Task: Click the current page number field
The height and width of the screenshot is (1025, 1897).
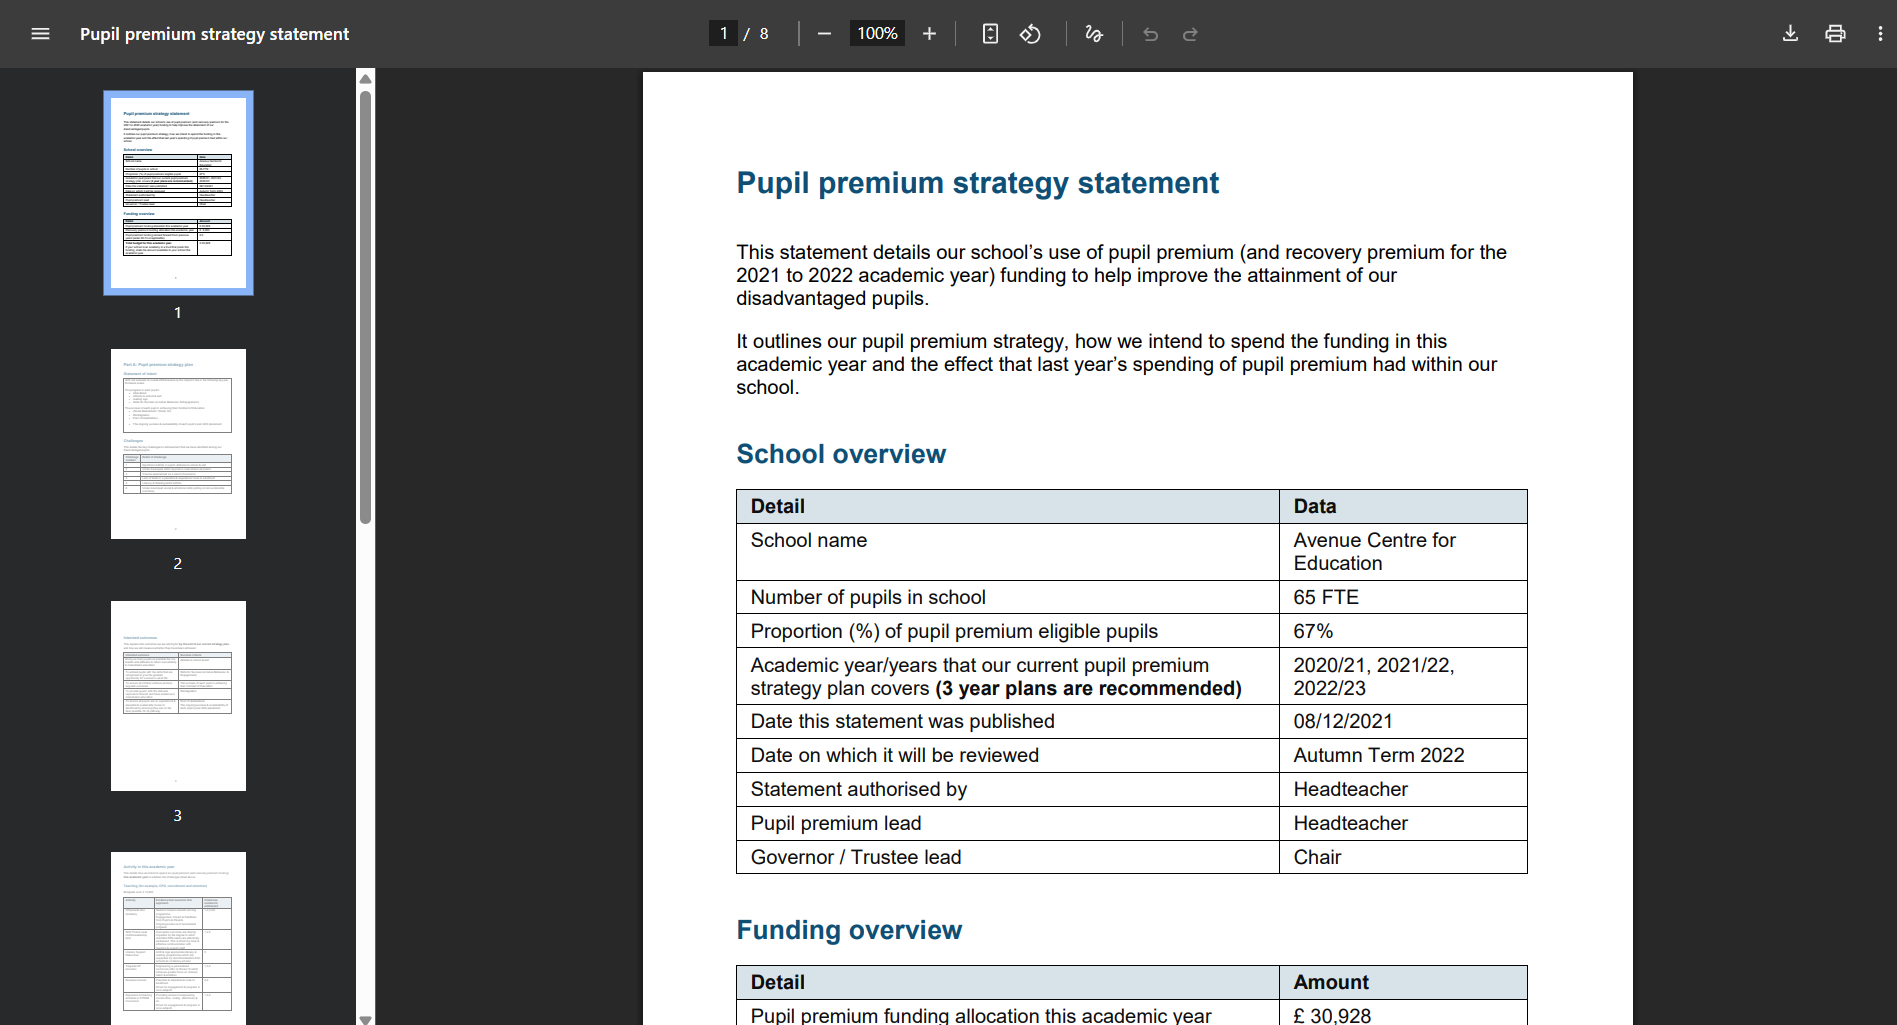Action: (x=723, y=34)
